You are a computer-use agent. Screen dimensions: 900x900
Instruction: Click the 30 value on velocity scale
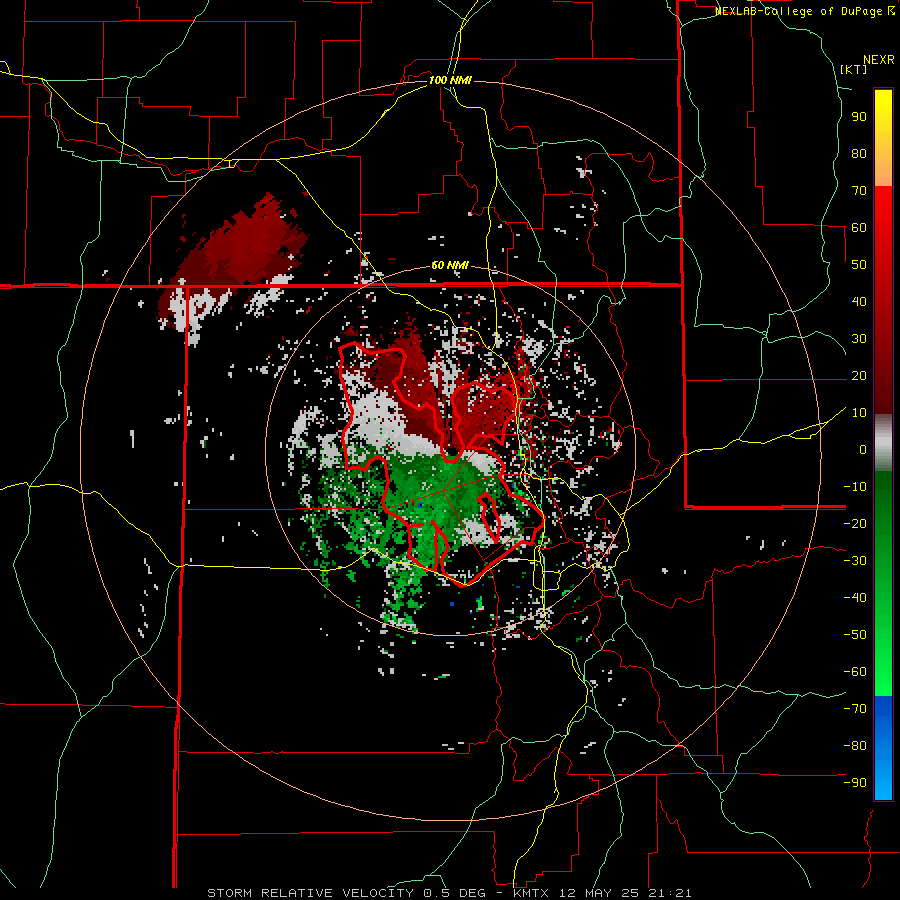point(859,339)
